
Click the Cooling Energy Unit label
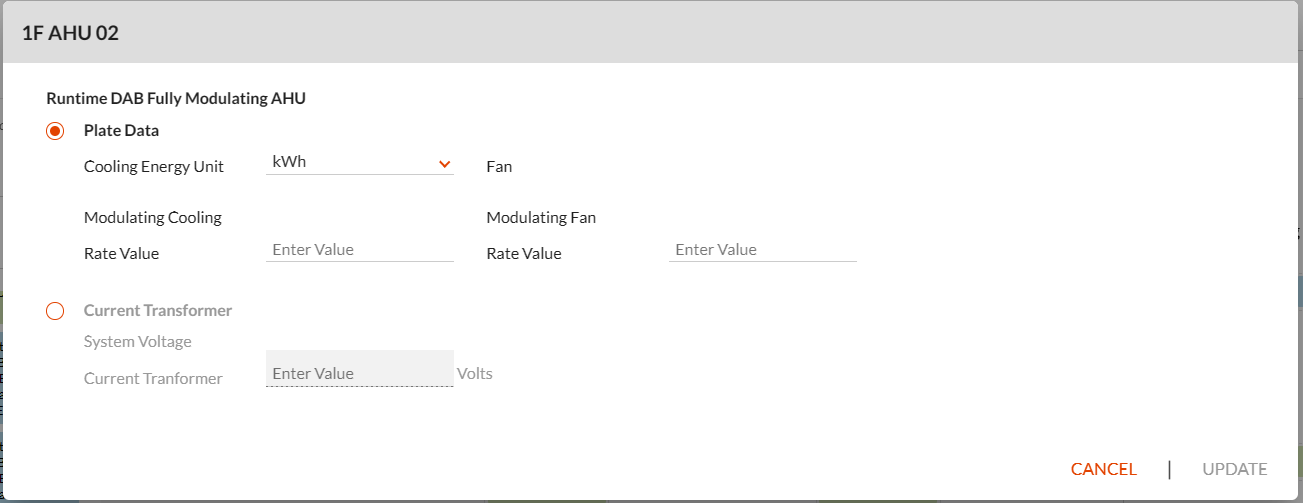pos(154,166)
